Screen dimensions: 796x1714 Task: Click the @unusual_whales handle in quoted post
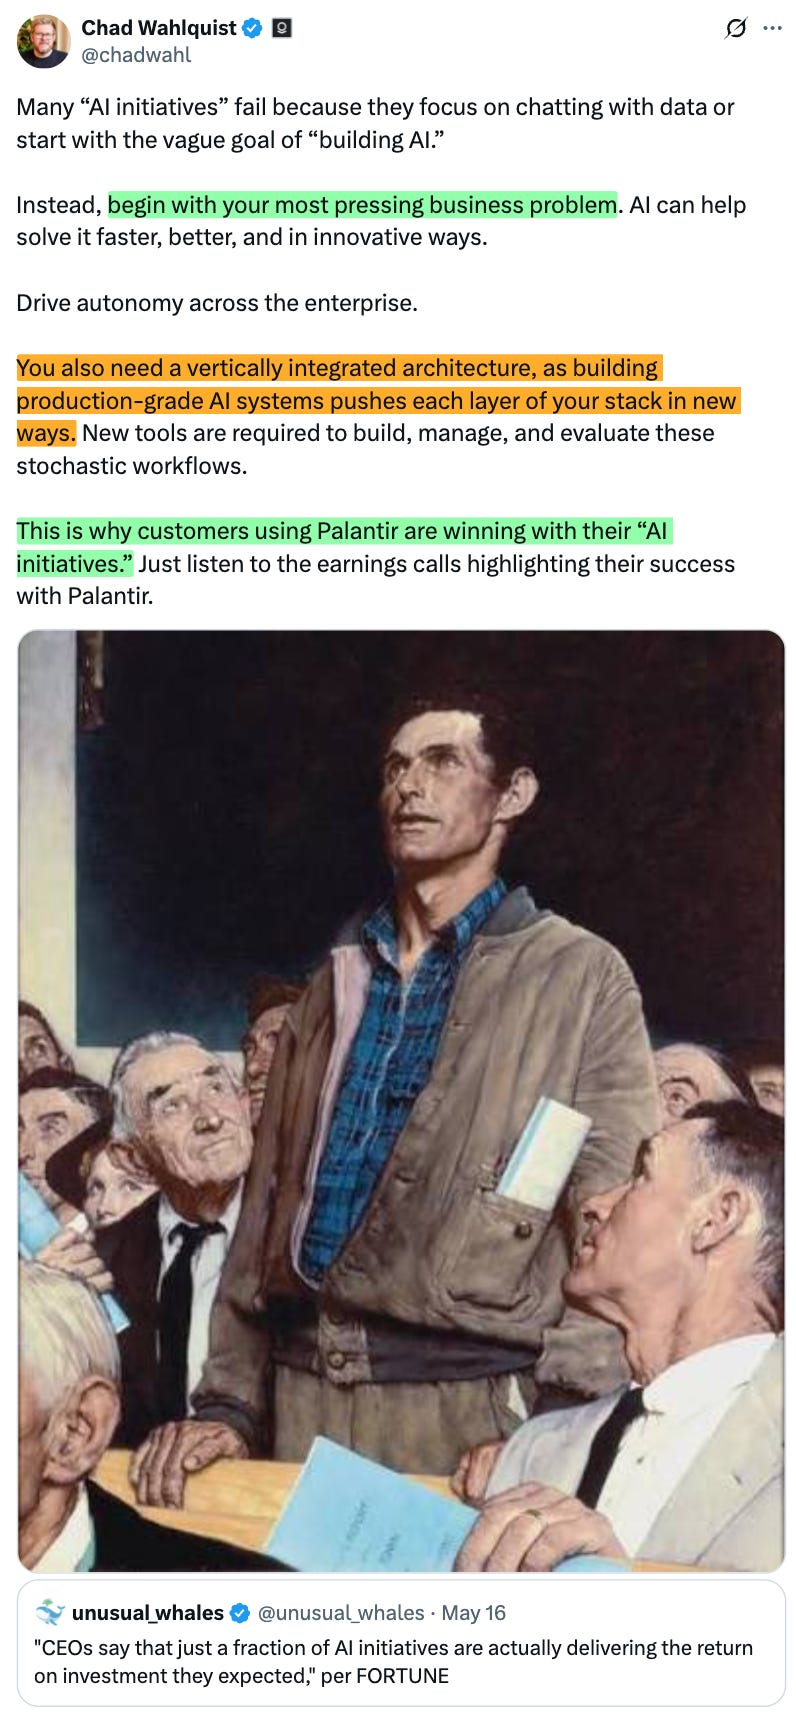[x=341, y=1612]
